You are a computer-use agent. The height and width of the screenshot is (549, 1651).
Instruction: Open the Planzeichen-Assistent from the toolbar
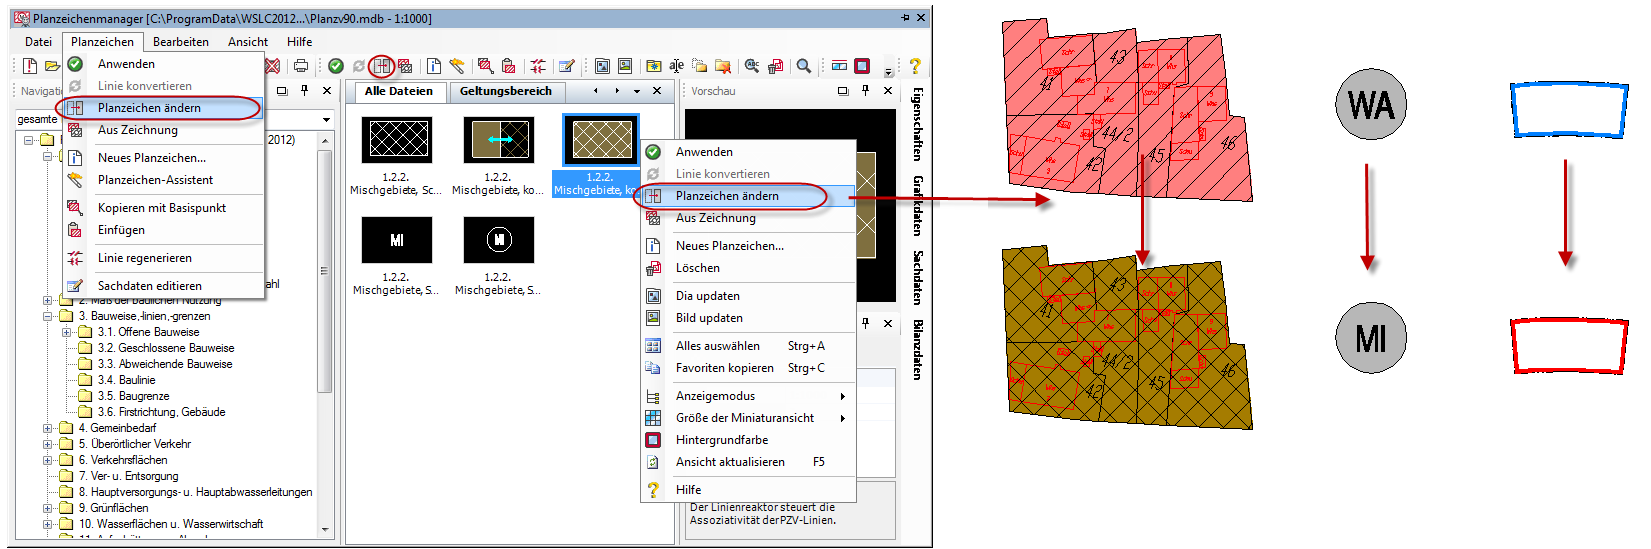pos(457,66)
